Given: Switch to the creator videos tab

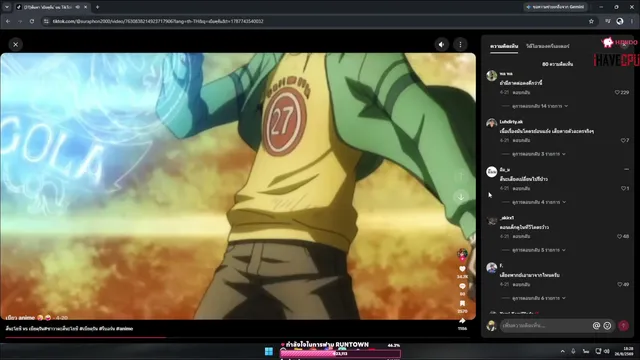Looking at the screenshot, I should pos(547,46).
